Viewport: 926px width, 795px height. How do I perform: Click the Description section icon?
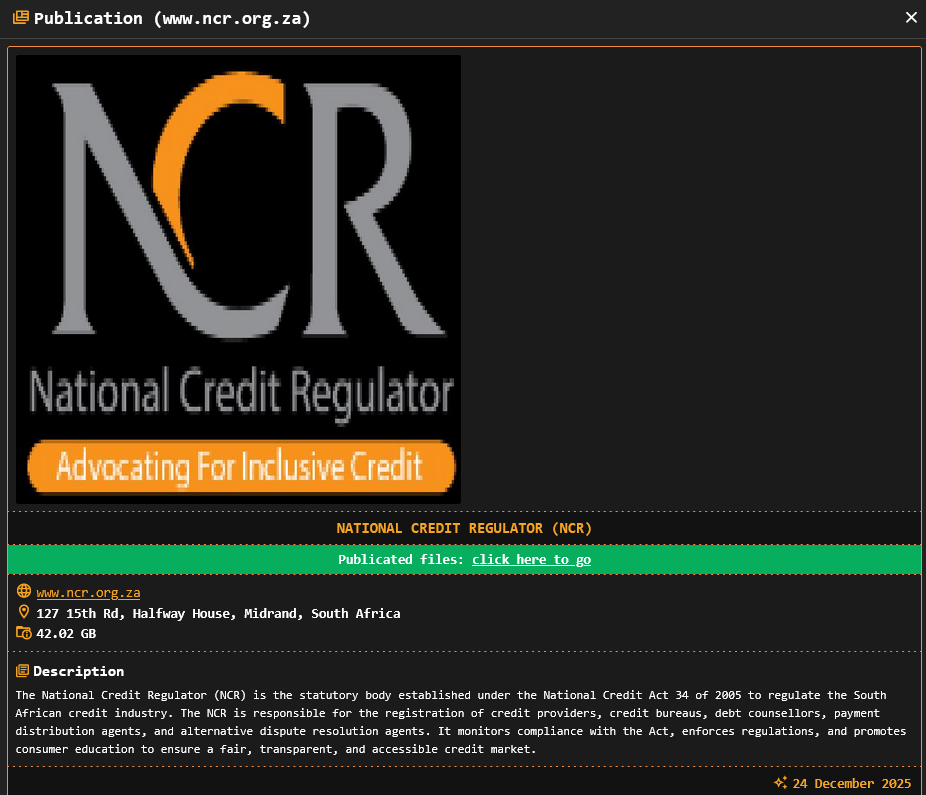click(x=23, y=671)
